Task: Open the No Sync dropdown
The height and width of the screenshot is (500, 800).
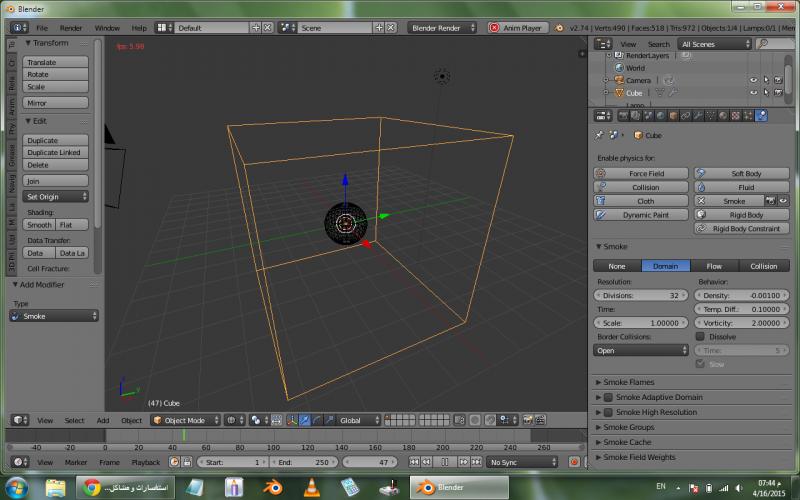Action: click(522, 462)
